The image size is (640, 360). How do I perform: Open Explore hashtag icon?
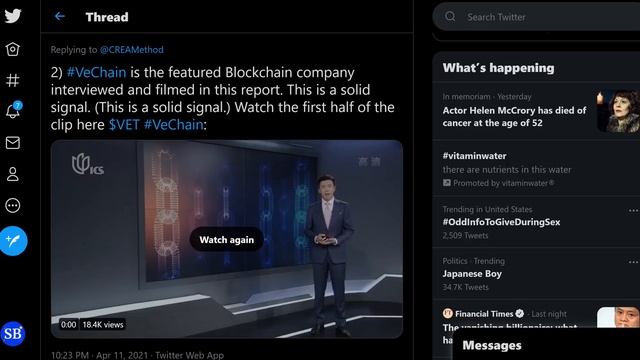[13, 80]
